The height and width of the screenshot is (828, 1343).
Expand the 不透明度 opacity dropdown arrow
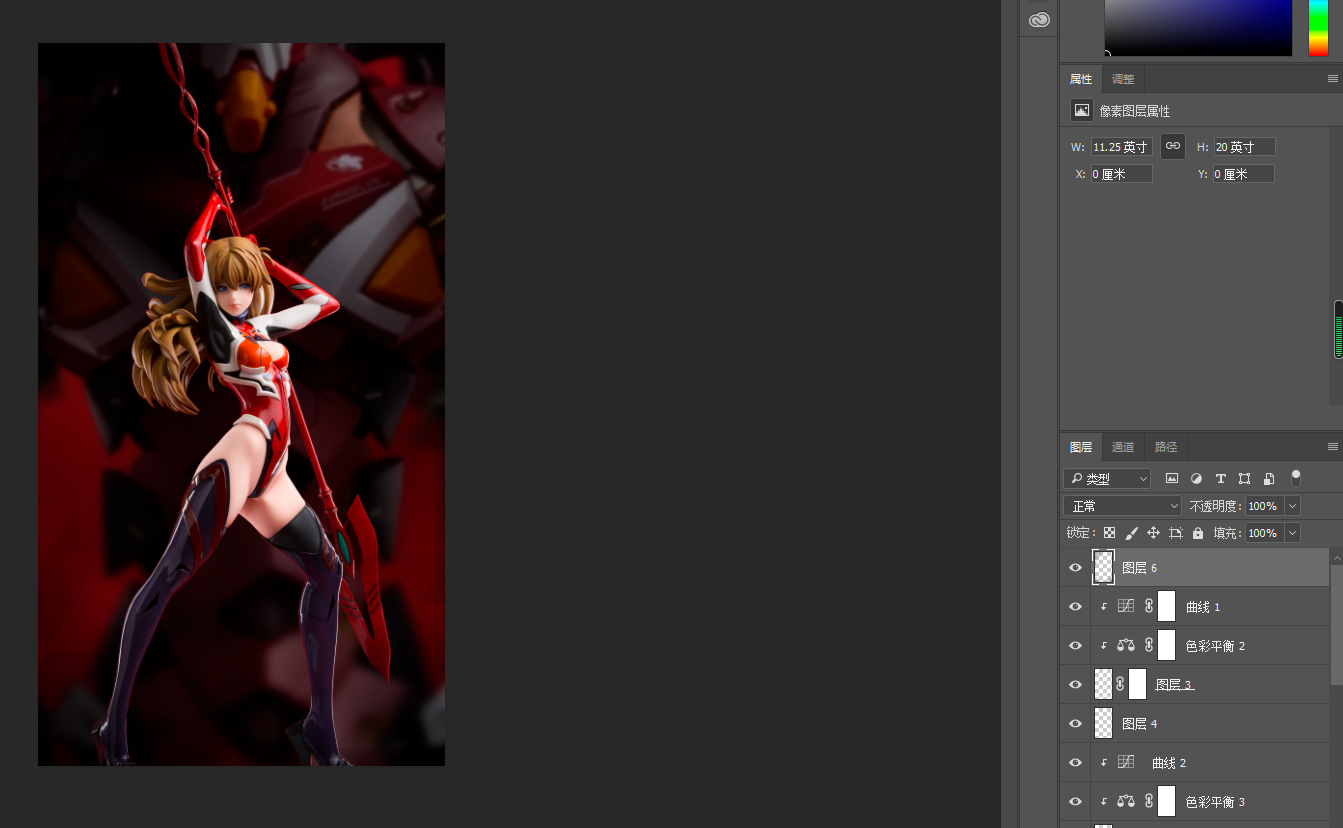1292,506
